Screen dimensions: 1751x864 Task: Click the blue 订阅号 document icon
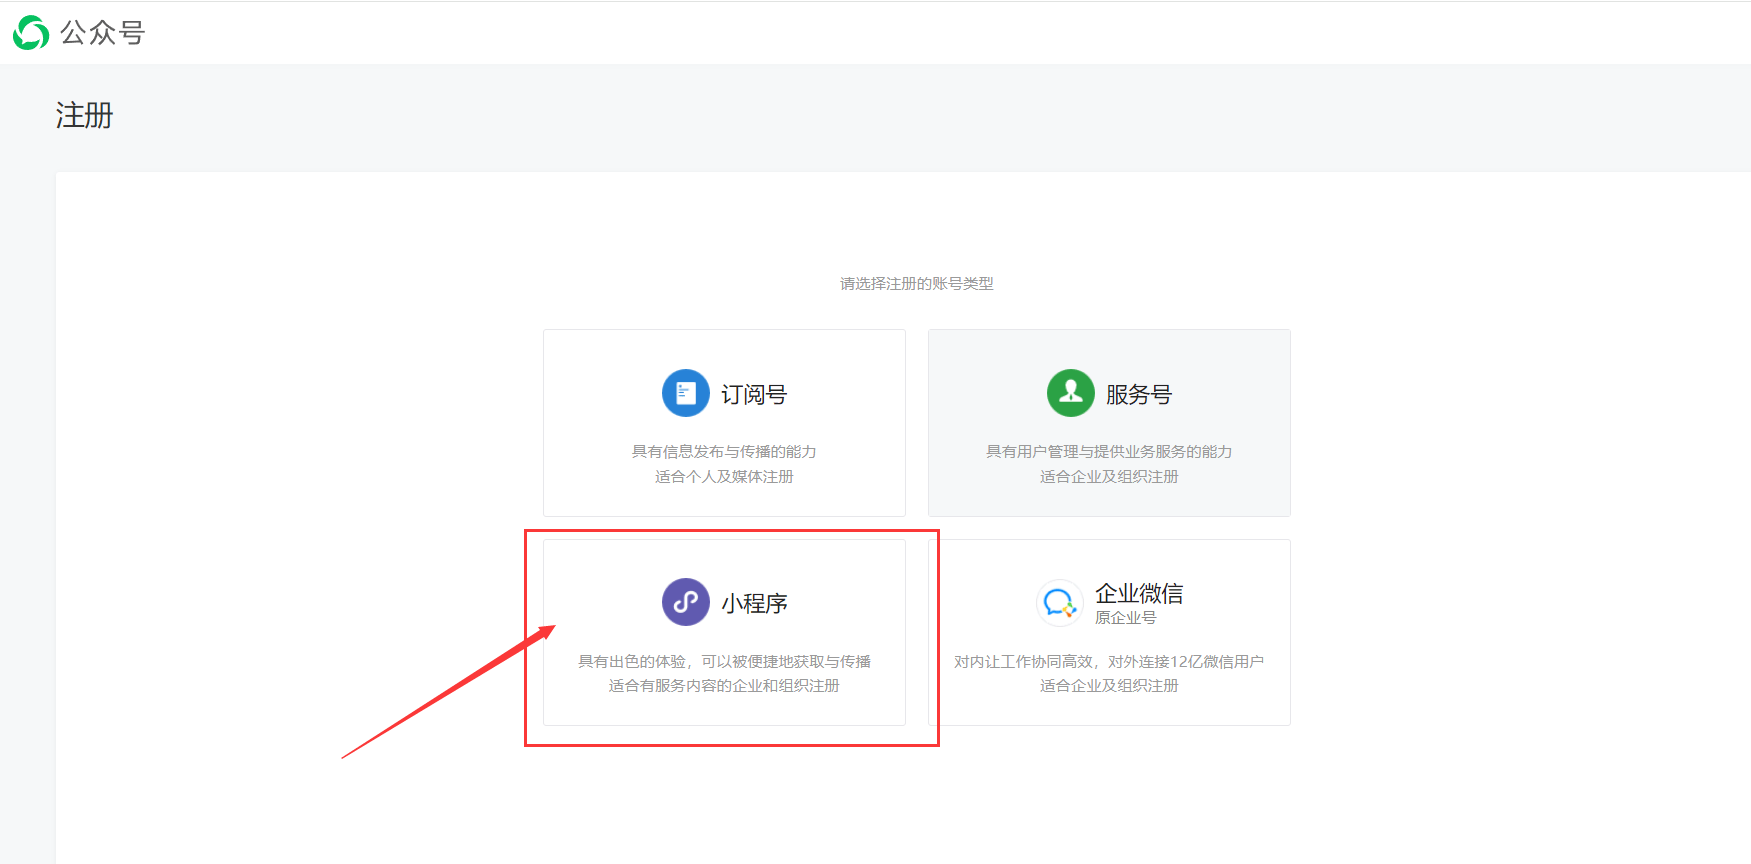click(x=686, y=393)
